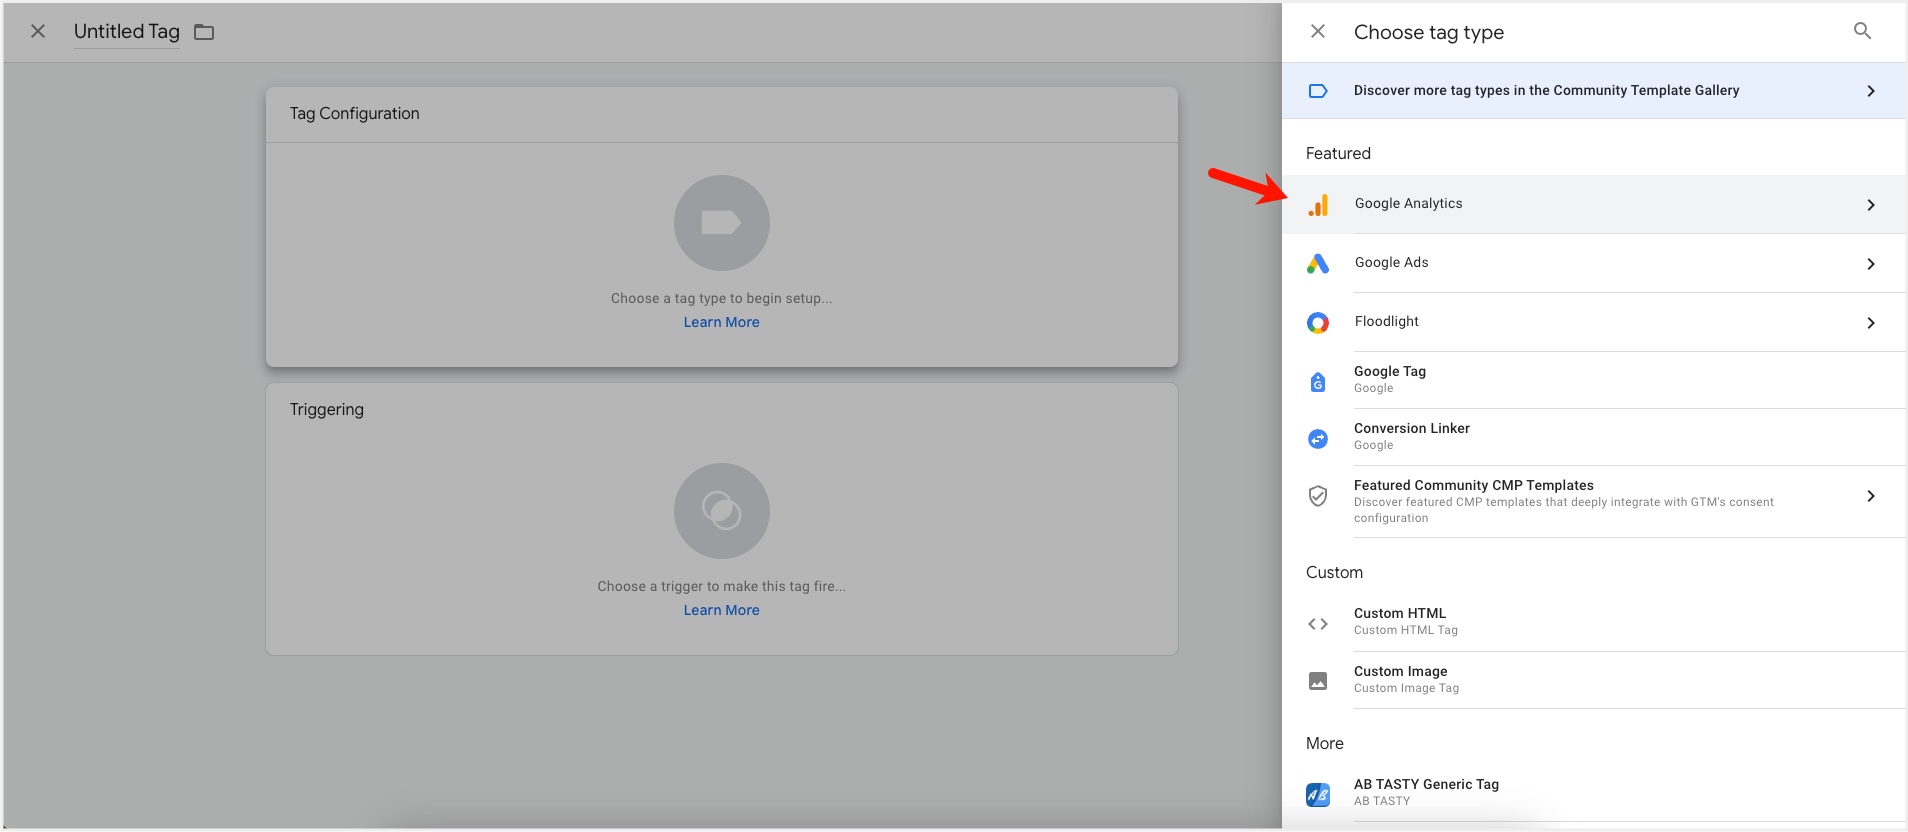1908x832 pixels.
Task: Click the tag placeholder icon in Tag Configuration
Action: point(721,223)
